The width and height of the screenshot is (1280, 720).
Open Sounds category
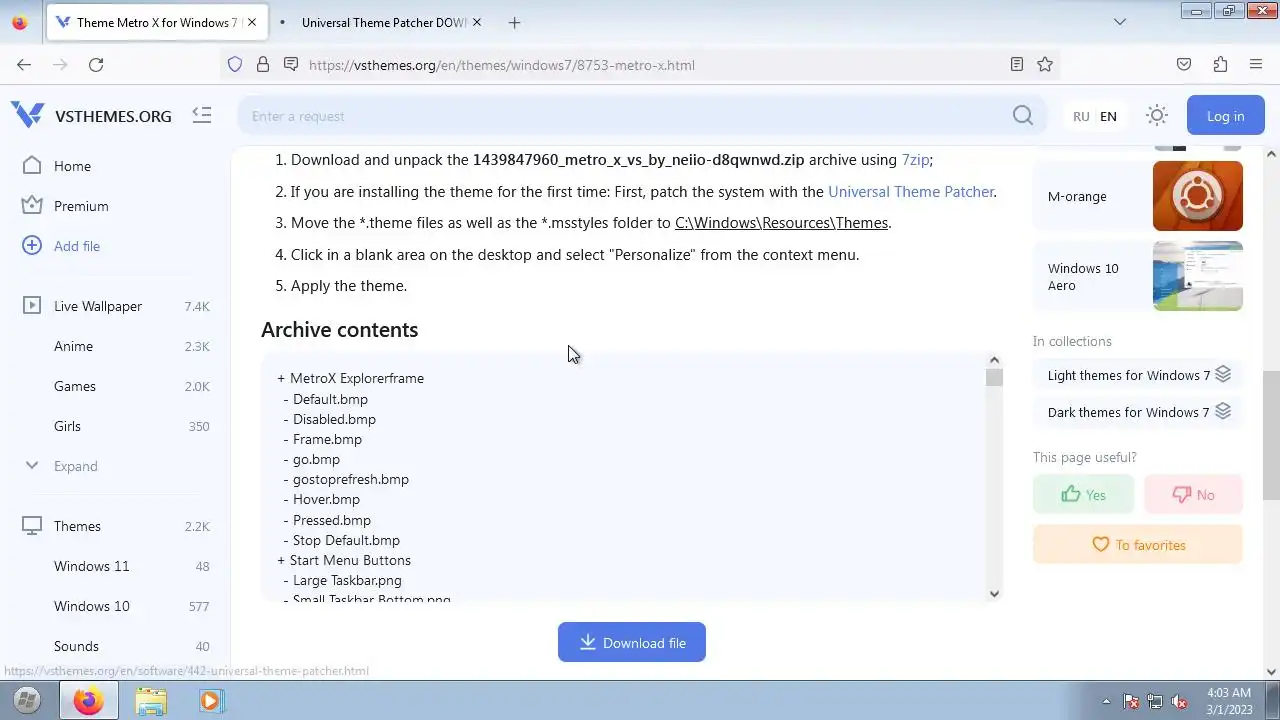coord(76,646)
